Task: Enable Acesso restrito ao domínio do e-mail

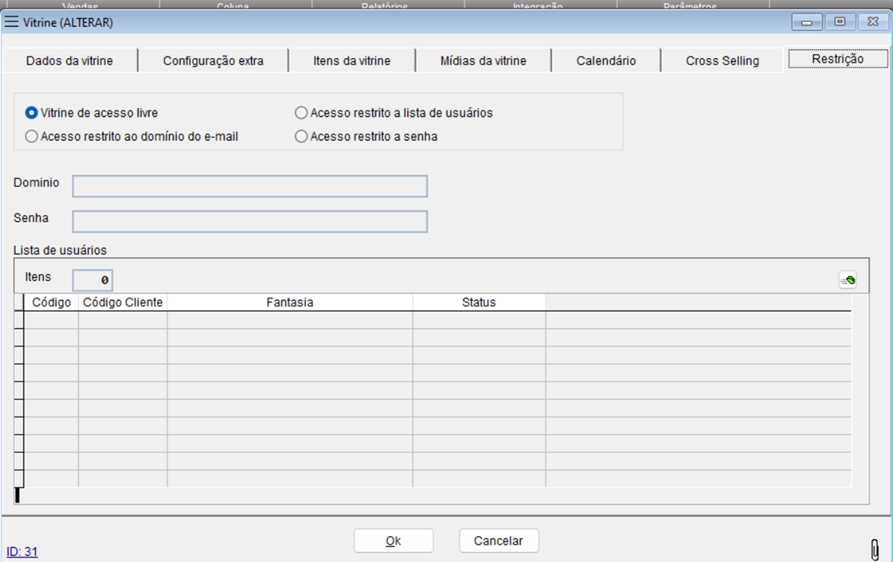Action: point(32,136)
